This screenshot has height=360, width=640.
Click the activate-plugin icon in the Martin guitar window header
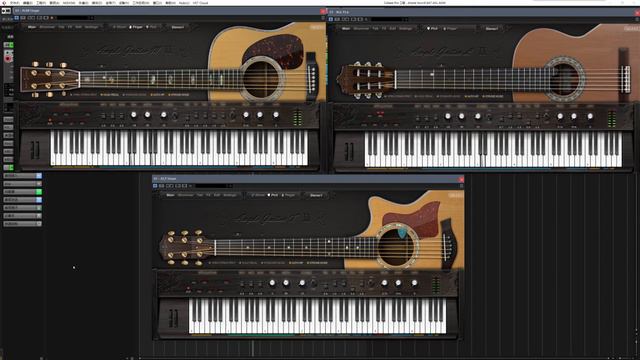click(x=17, y=18)
